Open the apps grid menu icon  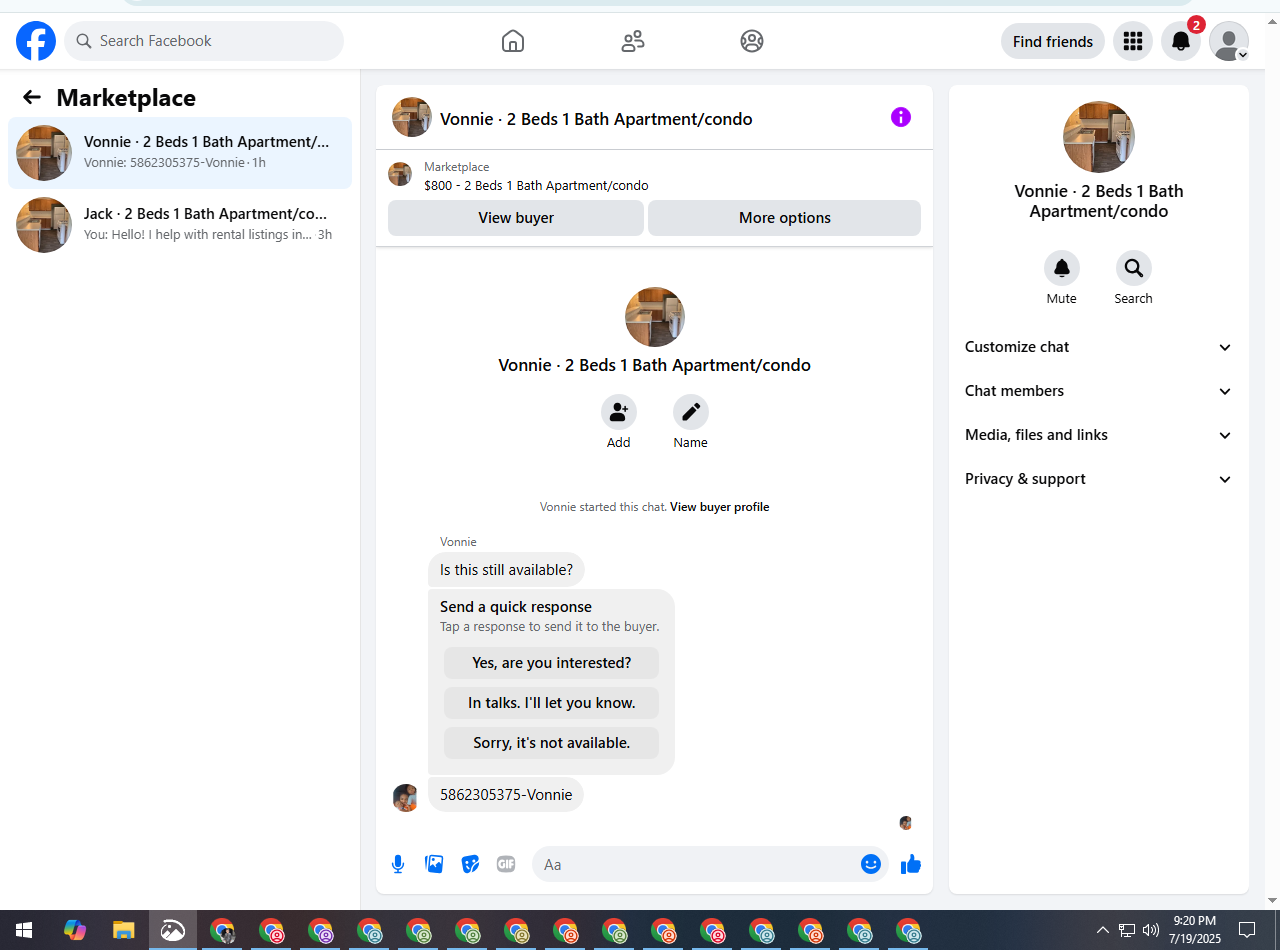point(1133,41)
